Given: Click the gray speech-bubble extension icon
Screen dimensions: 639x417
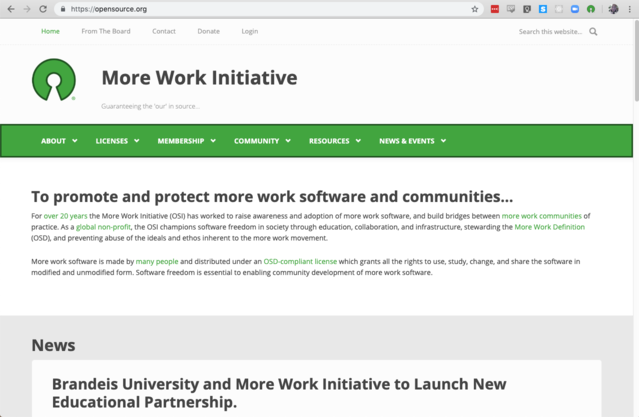Looking at the screenshot, I should (x=511, y=9).
